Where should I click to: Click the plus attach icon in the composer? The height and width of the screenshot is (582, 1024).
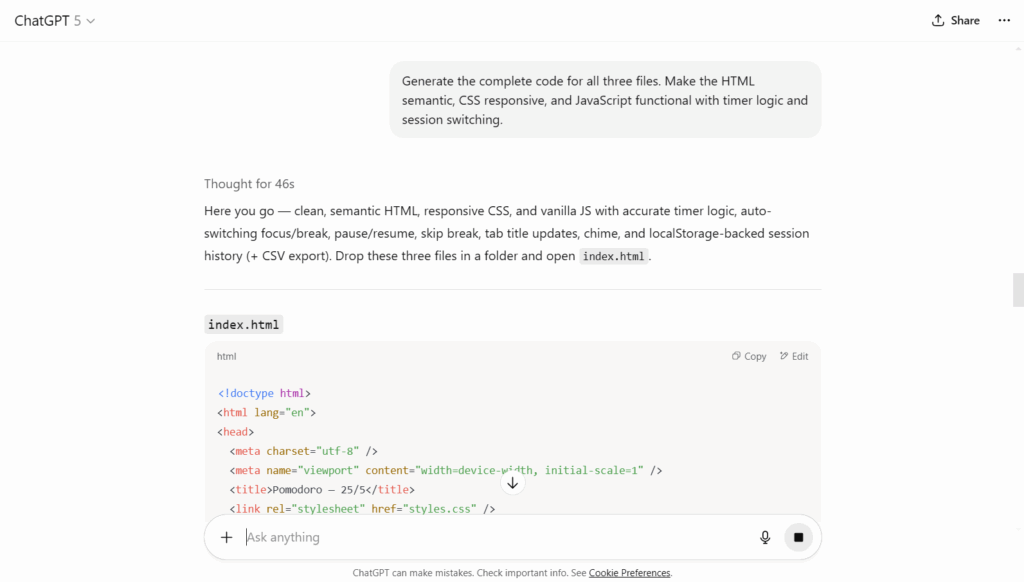point(226,537)
